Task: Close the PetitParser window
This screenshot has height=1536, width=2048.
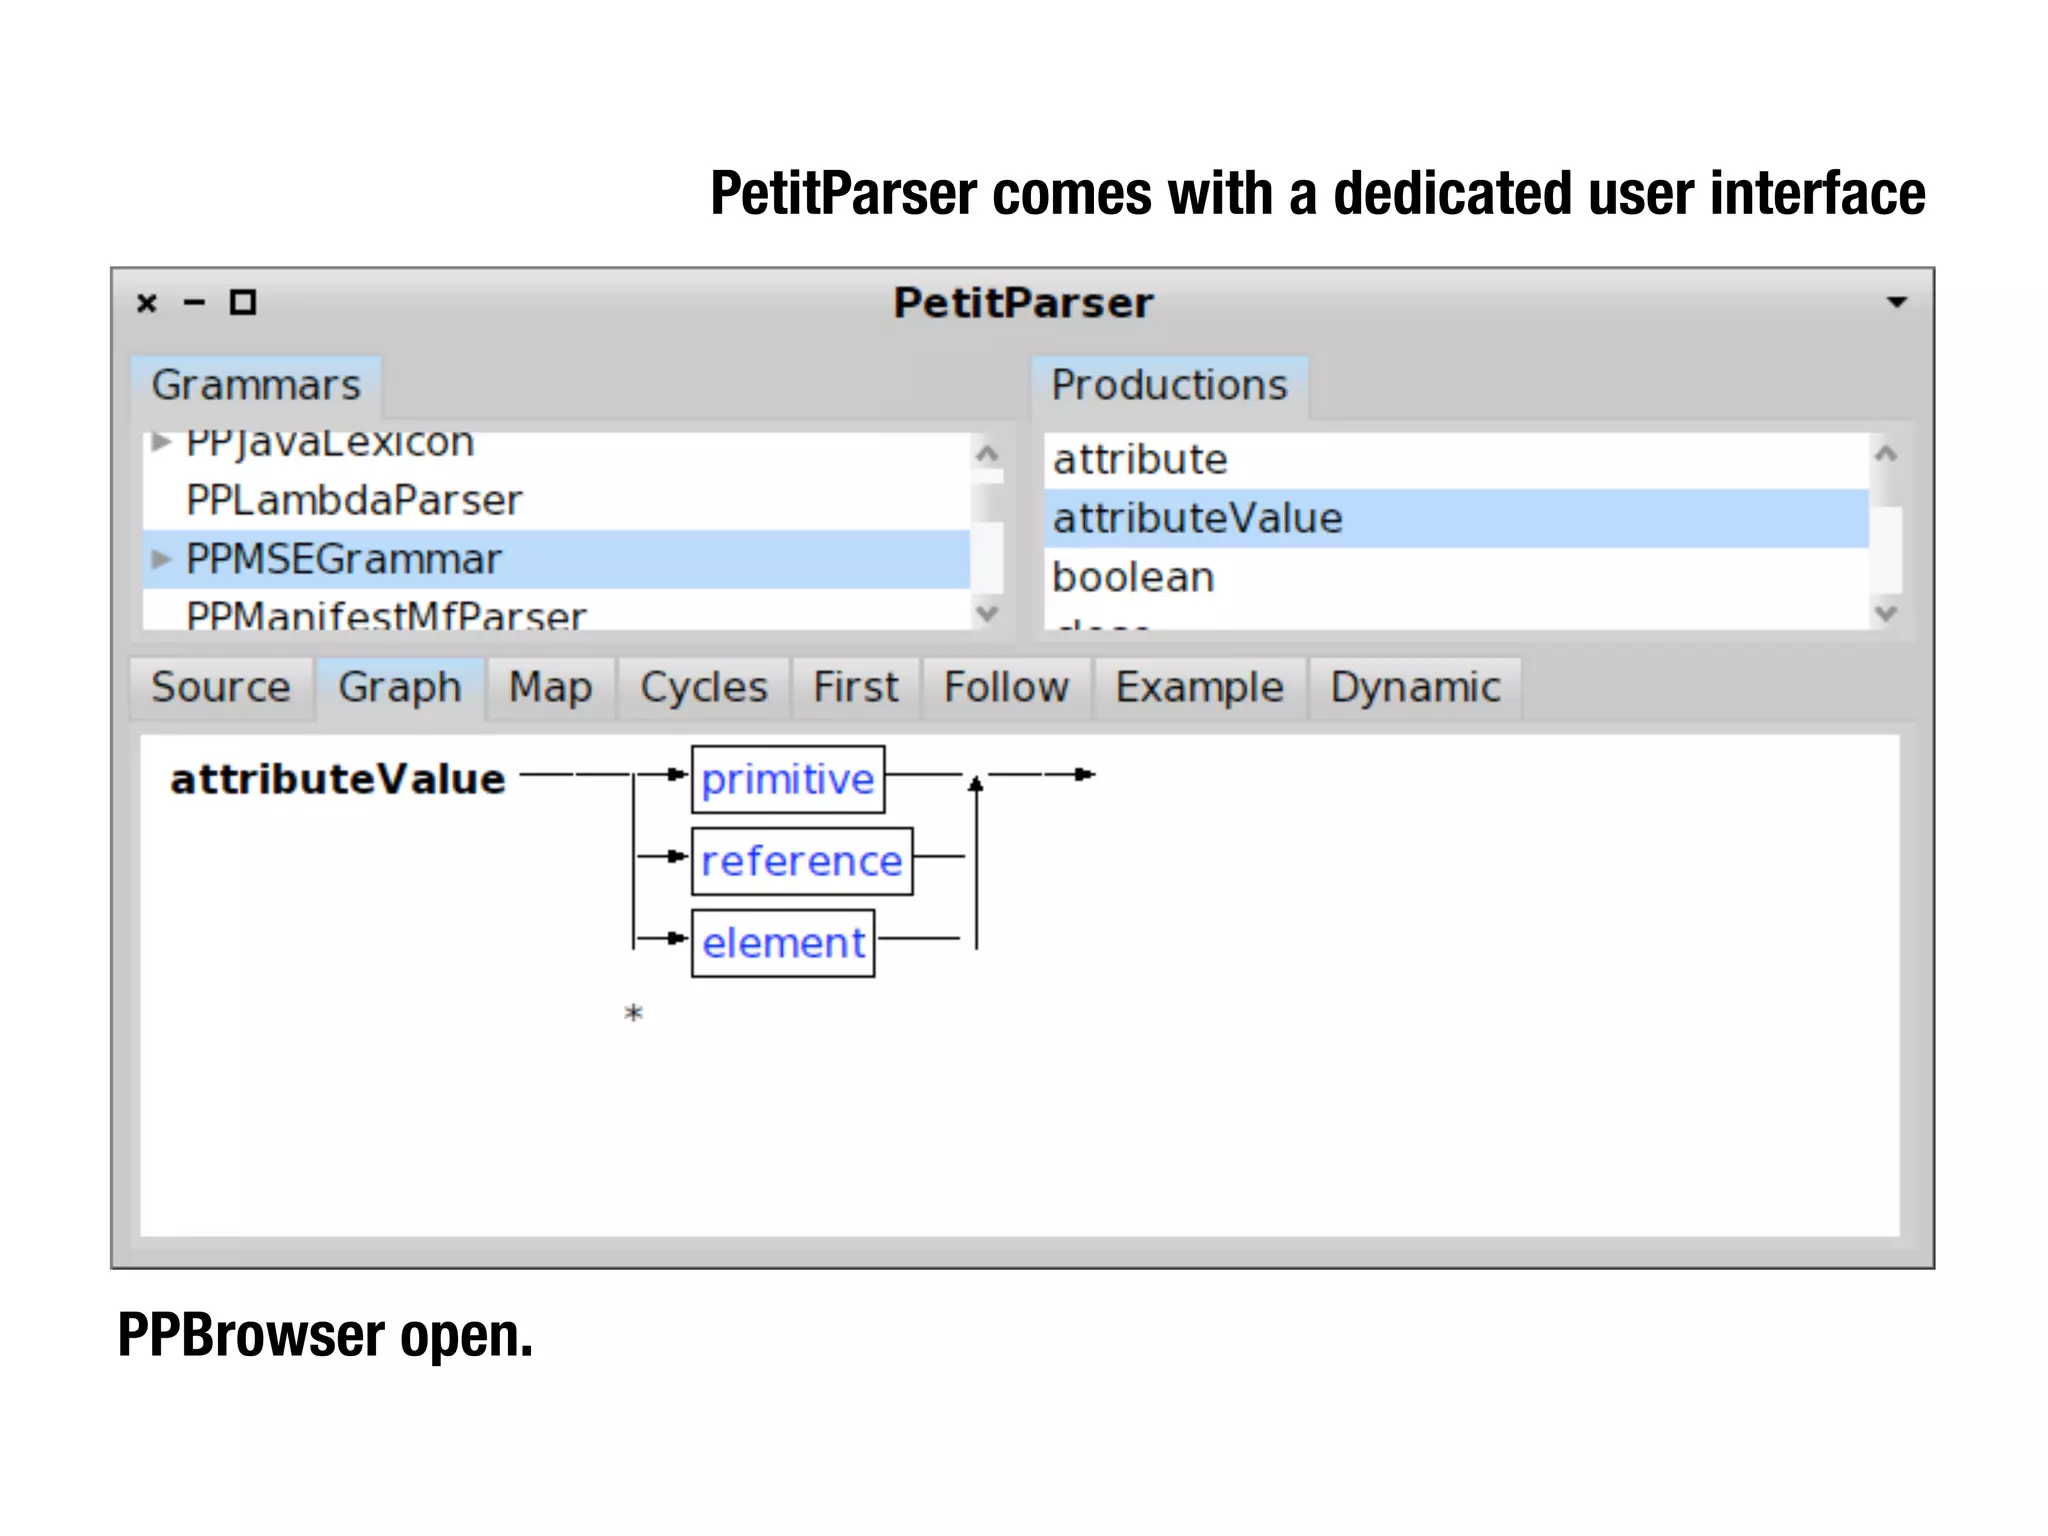Action: (x=147, y=303)
